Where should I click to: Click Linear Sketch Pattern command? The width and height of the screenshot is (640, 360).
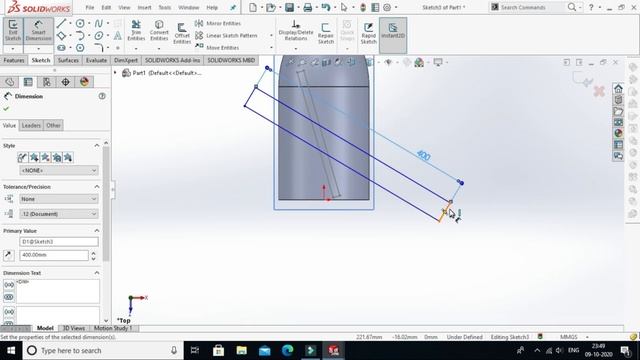[227, 36]
